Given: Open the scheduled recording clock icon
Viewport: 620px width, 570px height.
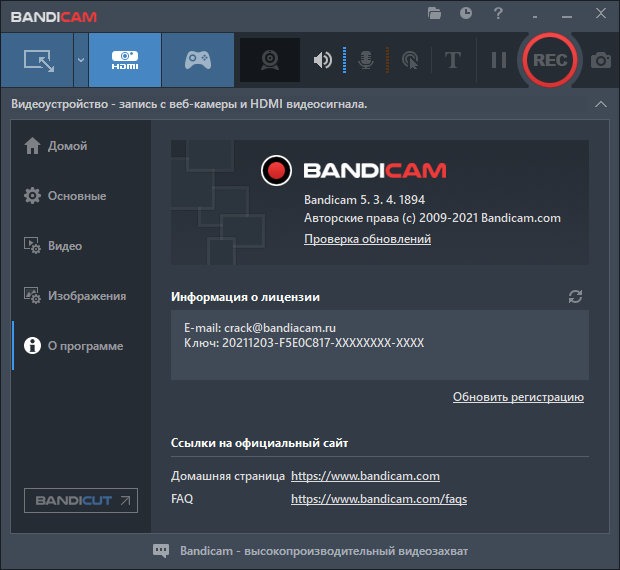Looking at the screenshot, I should tap(465, 14).
